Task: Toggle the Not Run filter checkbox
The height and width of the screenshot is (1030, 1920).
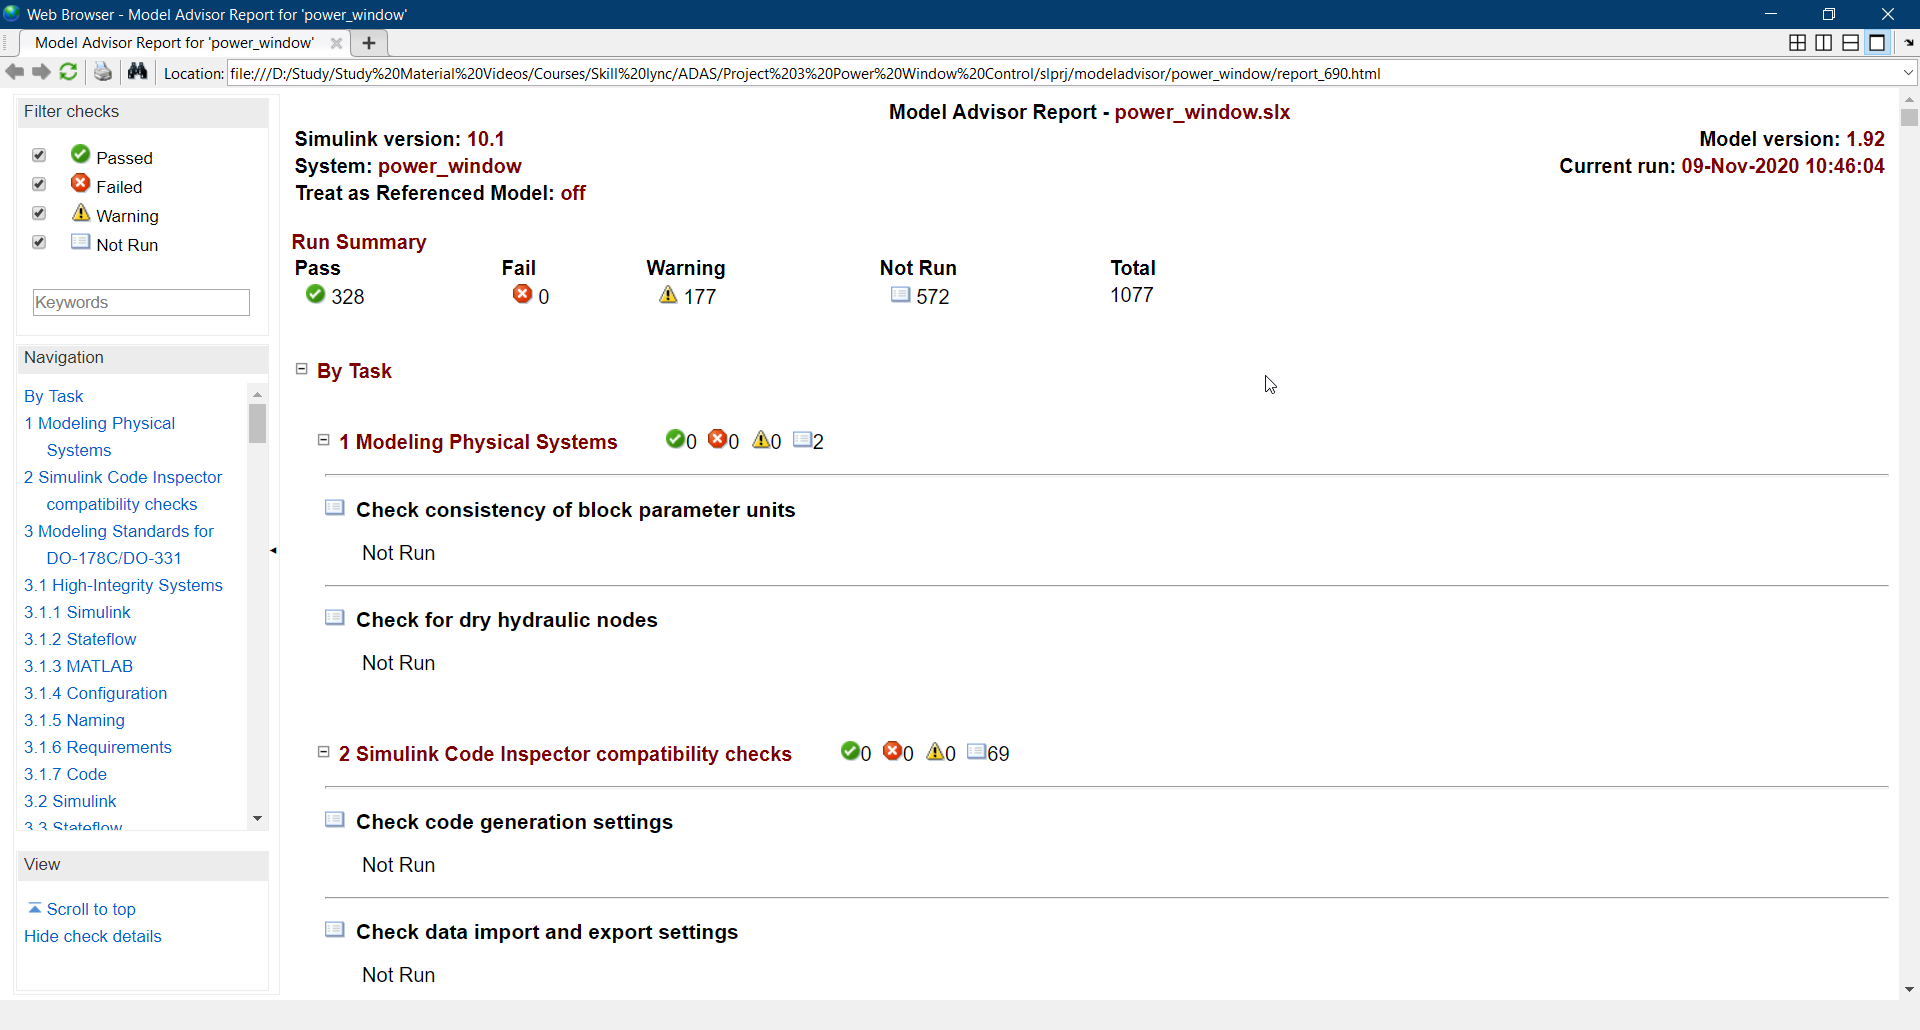Action: tap(39, 242)
